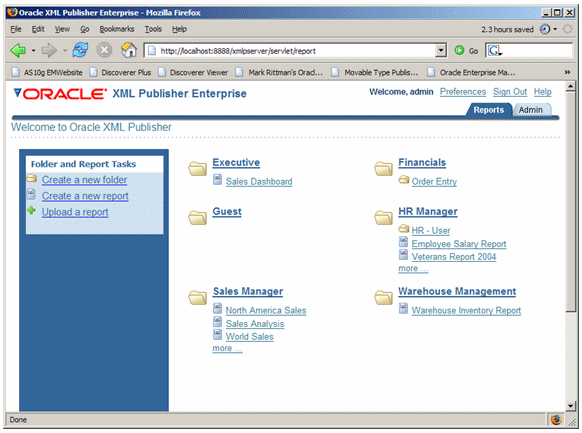
Task: Click the Sign Out link
Action: click(510, 92)
